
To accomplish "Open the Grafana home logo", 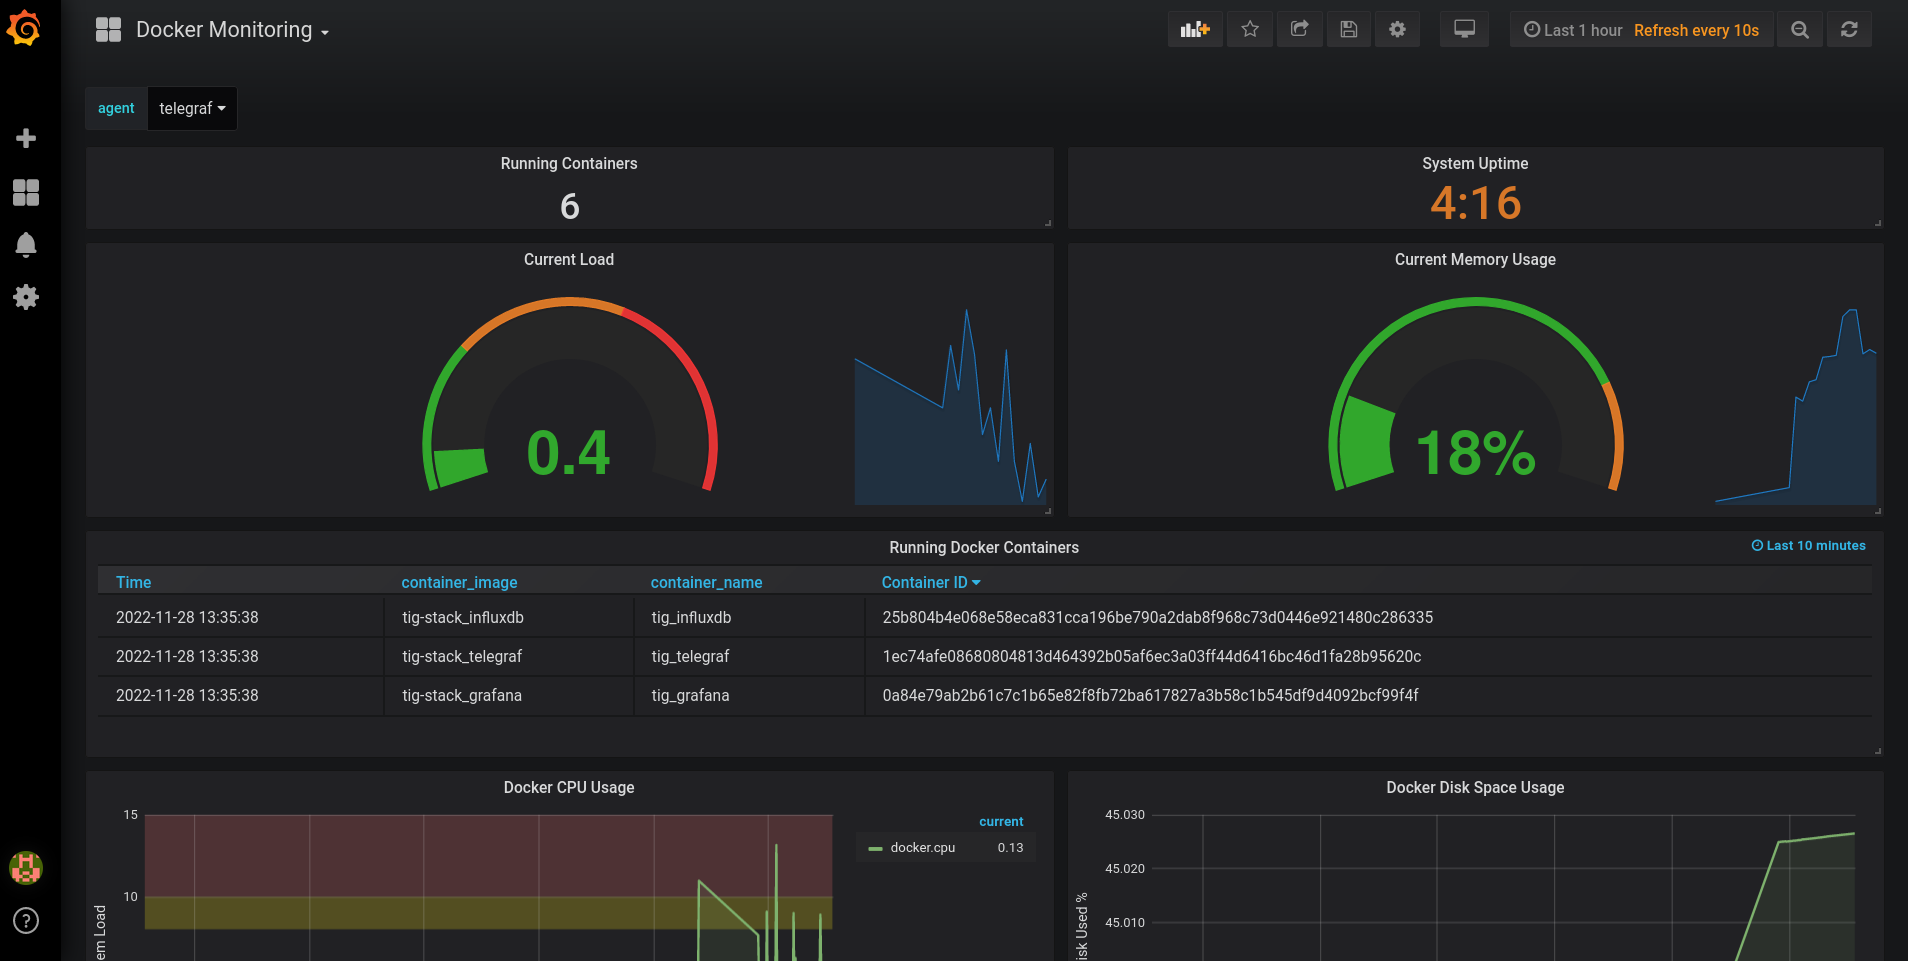I will (x=24, y=28).
